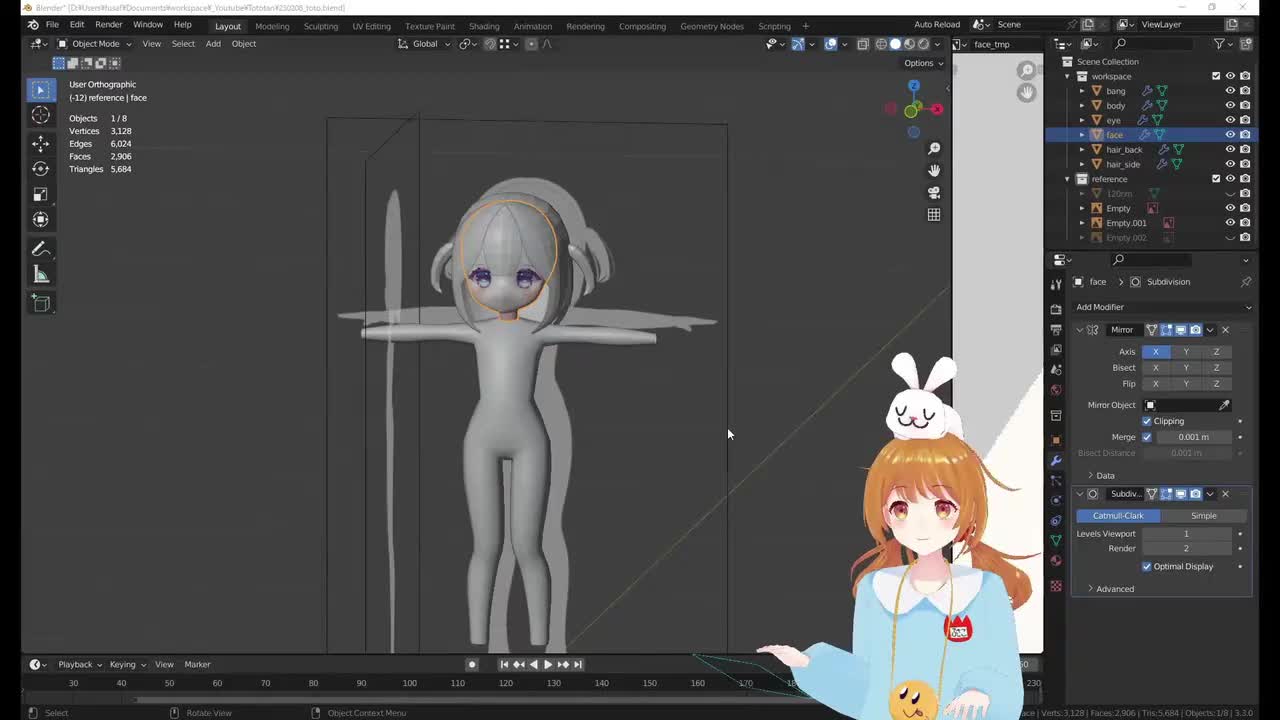Open the Render properties tab
Screen dimensions: 1280x720
(x=1056, y=309)
